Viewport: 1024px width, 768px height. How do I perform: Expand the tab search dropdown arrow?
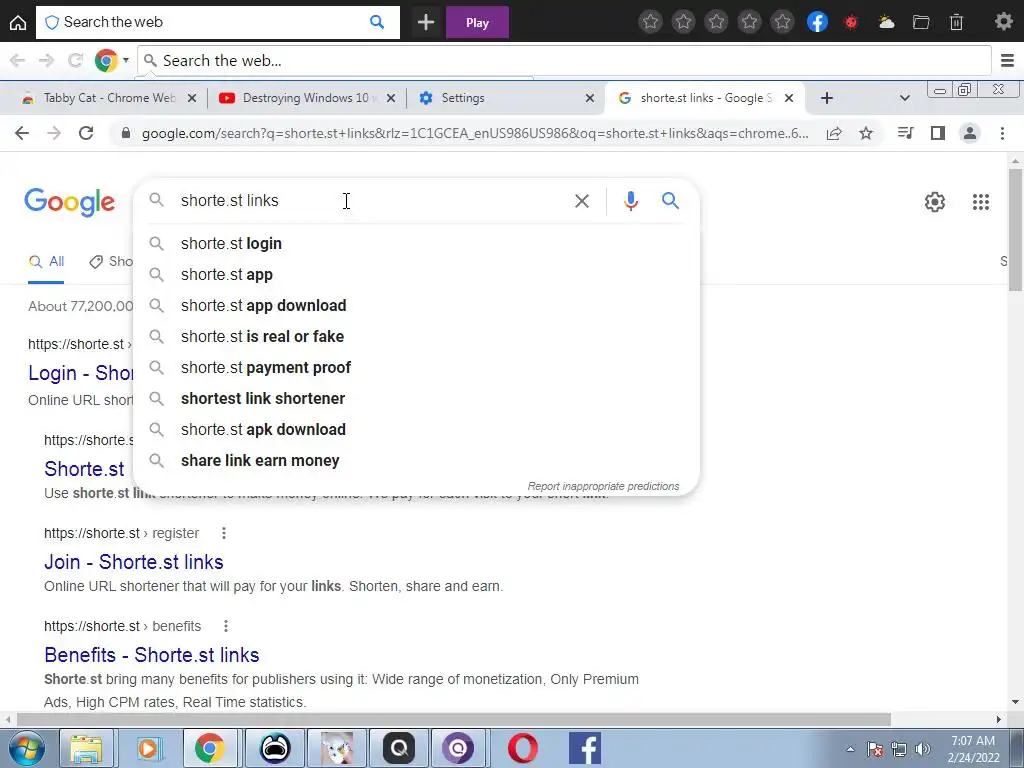click(x=904, y=98)
